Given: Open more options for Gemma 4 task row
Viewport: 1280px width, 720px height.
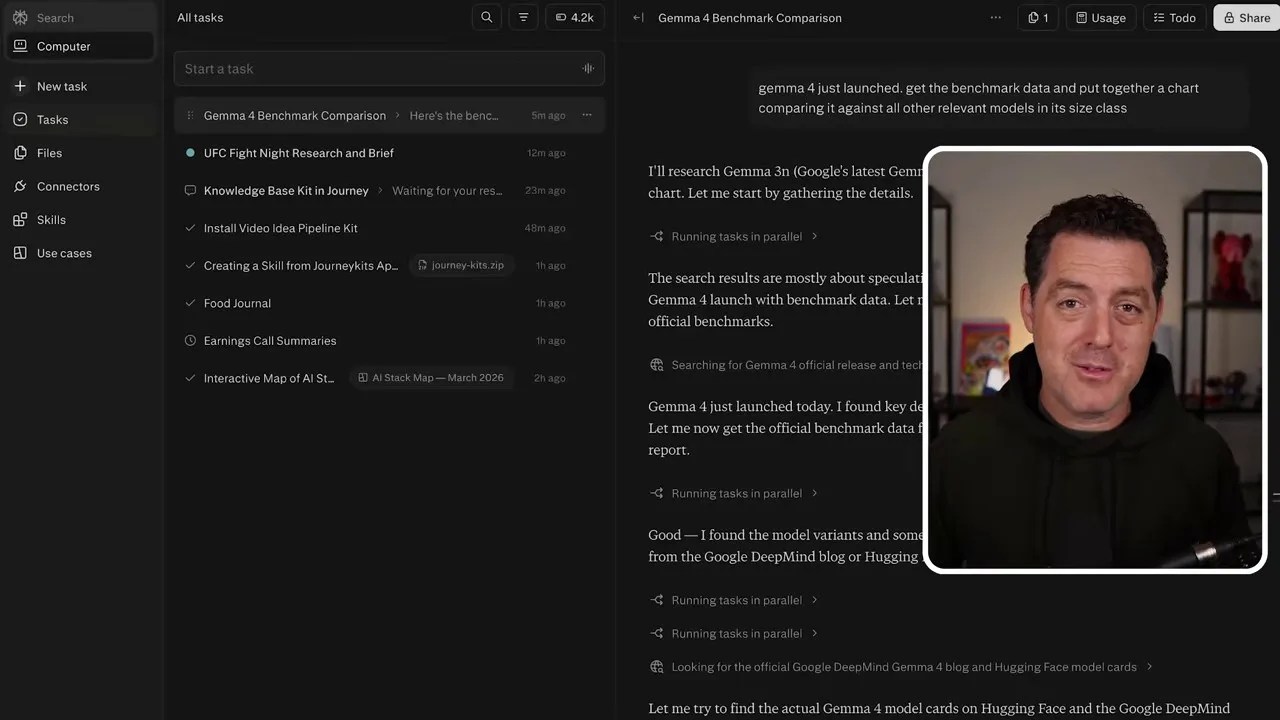Looking at the screenshot, I should click(587, 115).
